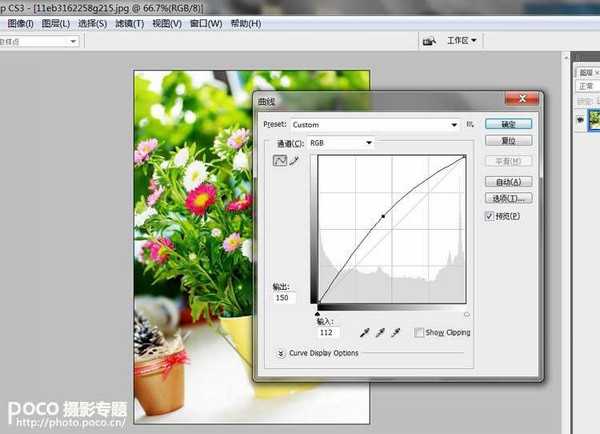Click the Bridge launch icon in options bar
Image resolution: width=600 pixels, height=434 pixels.
pyautogui.click(x=429, y=41)
